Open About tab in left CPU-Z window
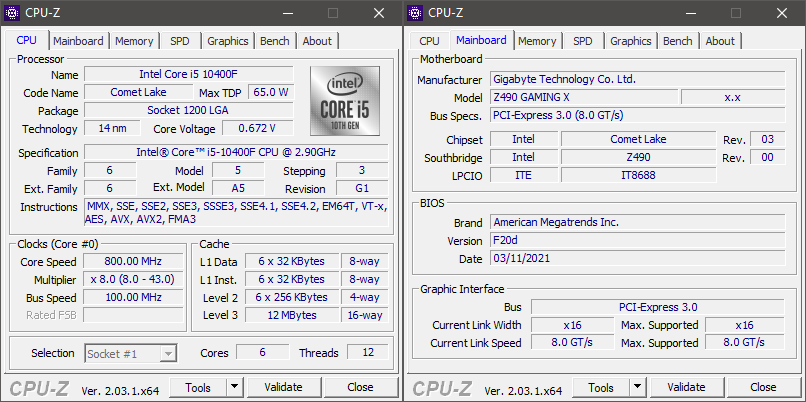Viewport: 806px width, 402px height. tap(317, 41)
